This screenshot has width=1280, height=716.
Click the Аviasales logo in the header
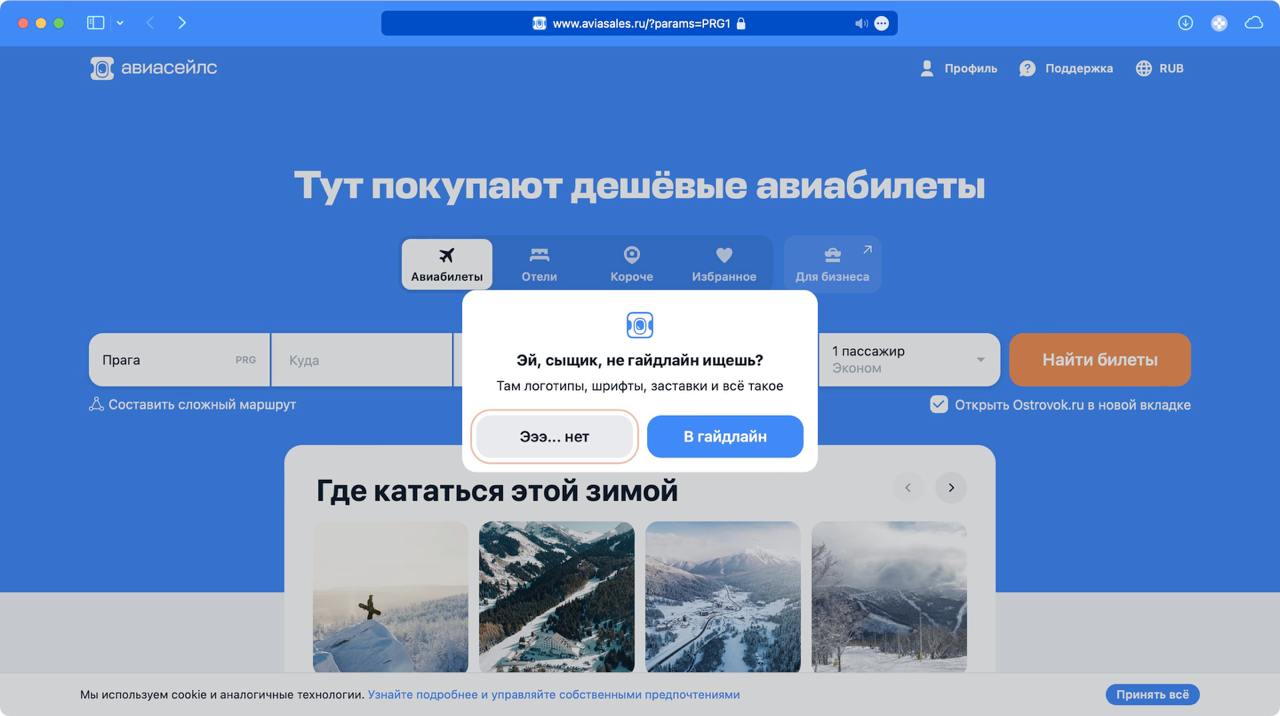[152, 67]
